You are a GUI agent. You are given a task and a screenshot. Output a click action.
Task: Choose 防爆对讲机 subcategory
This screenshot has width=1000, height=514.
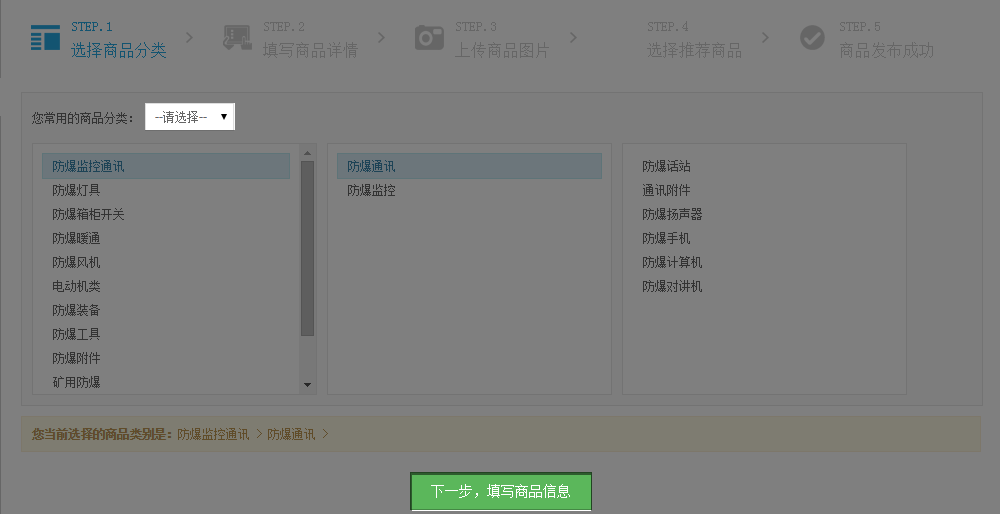672,286
